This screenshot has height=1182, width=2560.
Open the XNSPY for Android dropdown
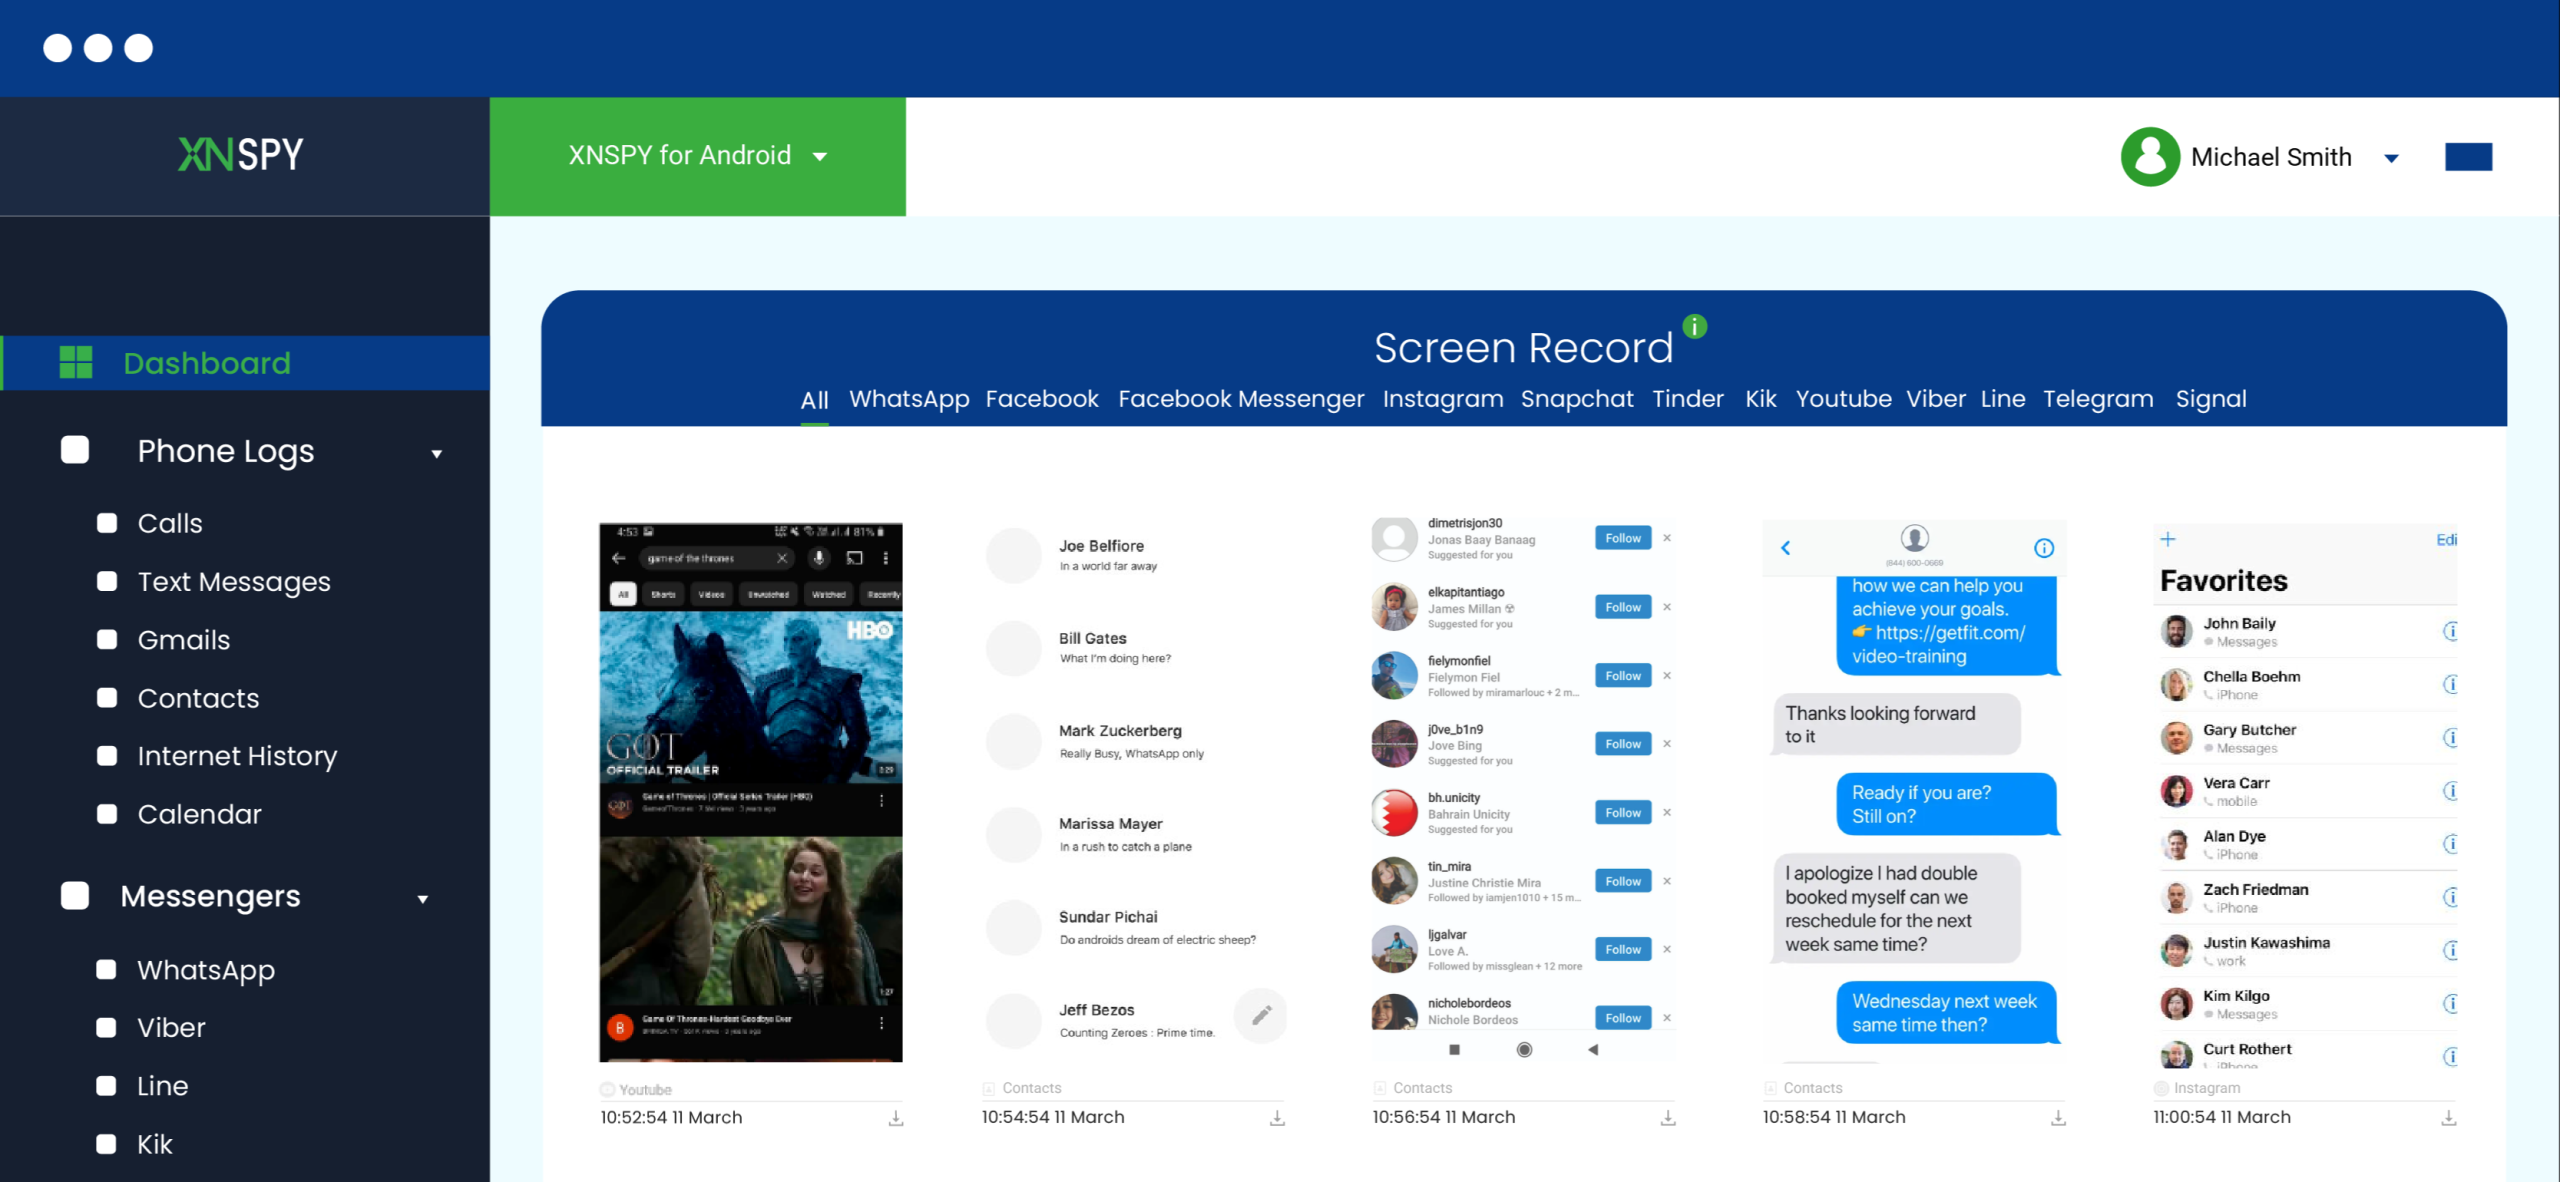click(698, 156)
